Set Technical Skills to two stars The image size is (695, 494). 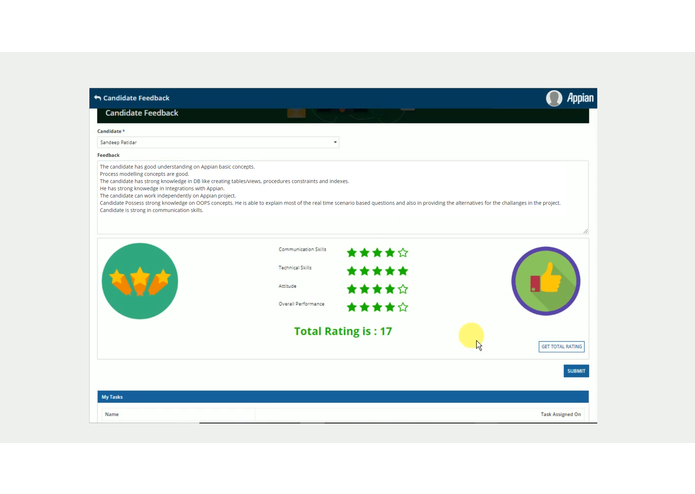click(365, 271)
